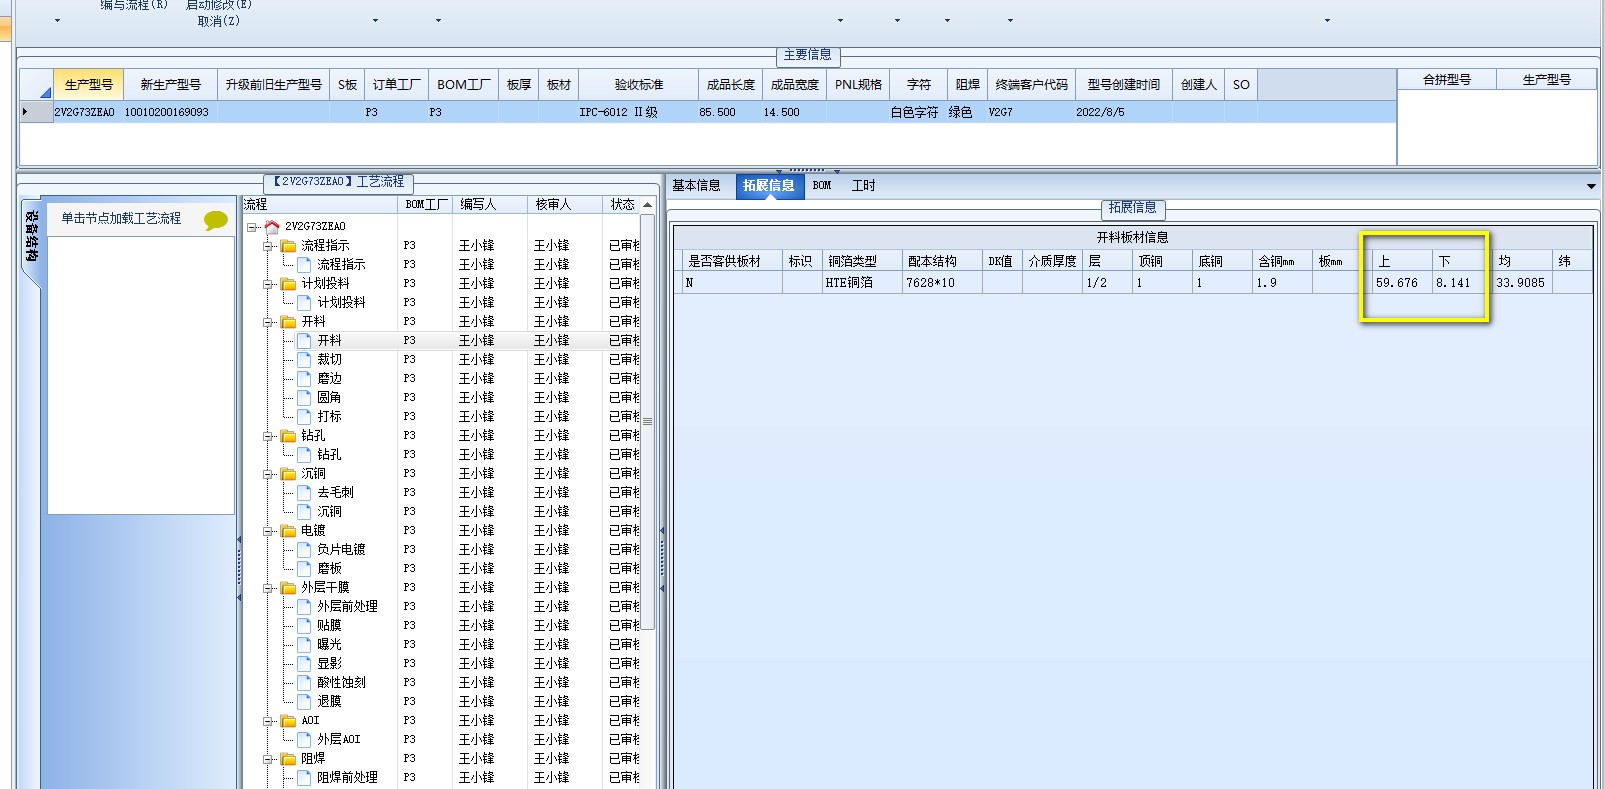Viewport: 1605px width, 789px height.
Task: Select the 计划投料 folder icon
Action: (x=289, y=283)
